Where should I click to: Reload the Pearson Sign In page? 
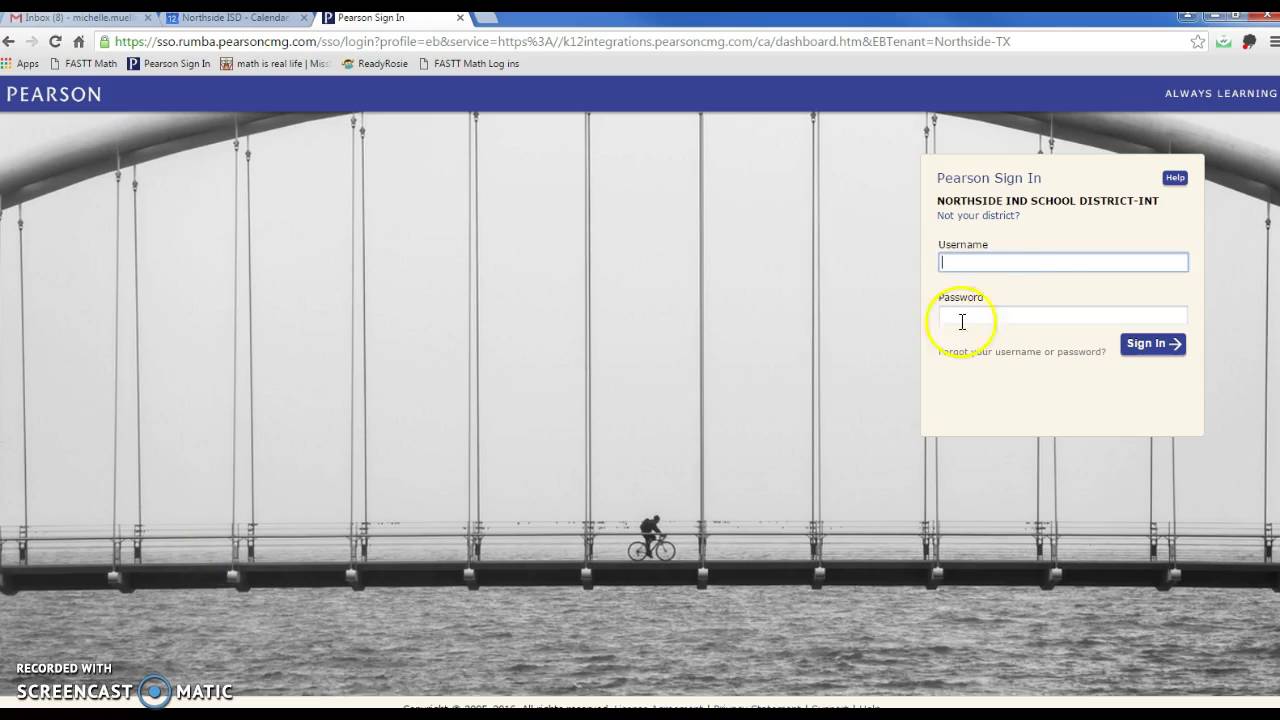point(55,41)
